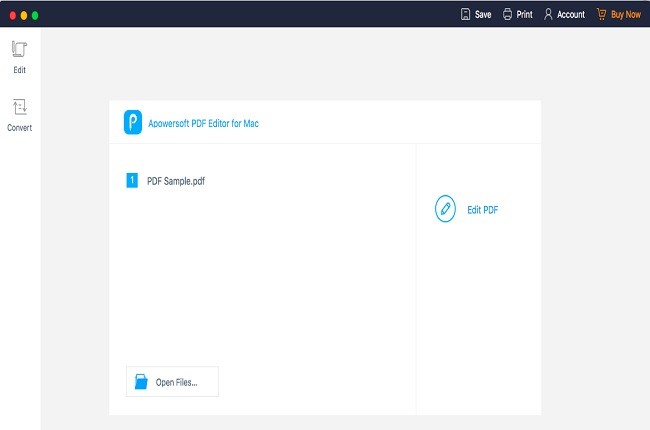Switch to the Convert label in sidebar
Image resolution: width=650 pixels, height=430 pixels.
point(19,128)
